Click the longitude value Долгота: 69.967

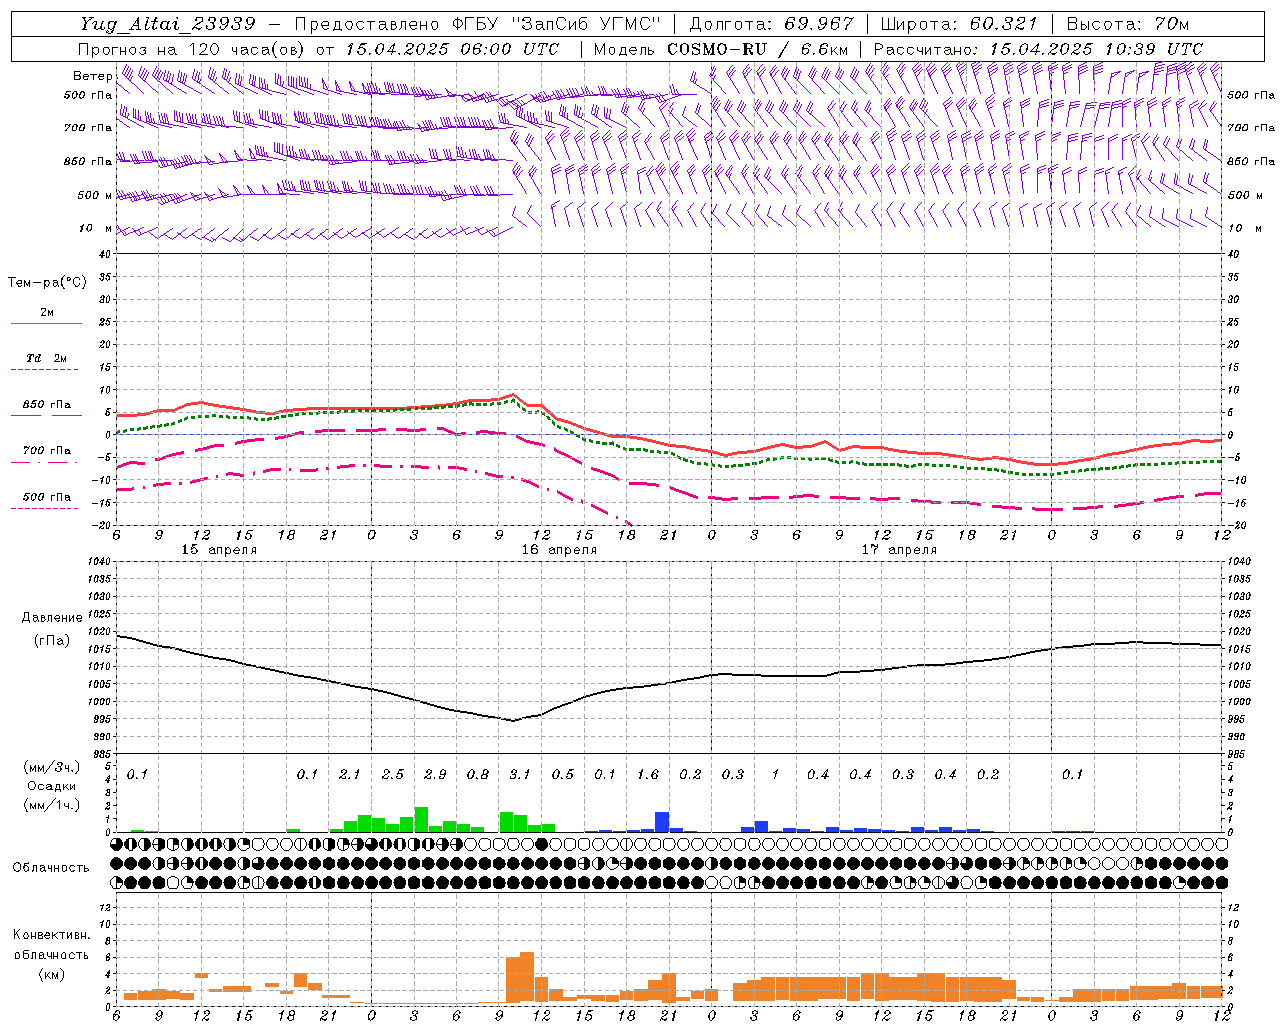click(x=772, y=24)
